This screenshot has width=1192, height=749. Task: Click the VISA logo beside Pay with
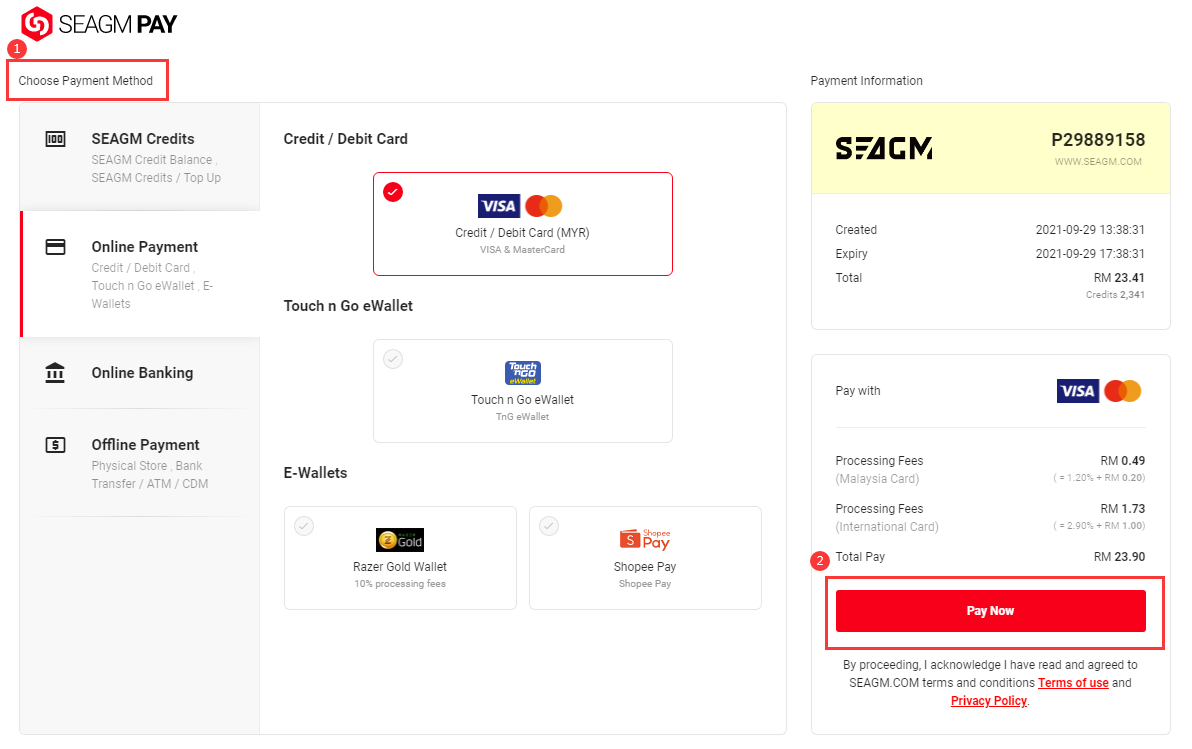point(1077,391)
